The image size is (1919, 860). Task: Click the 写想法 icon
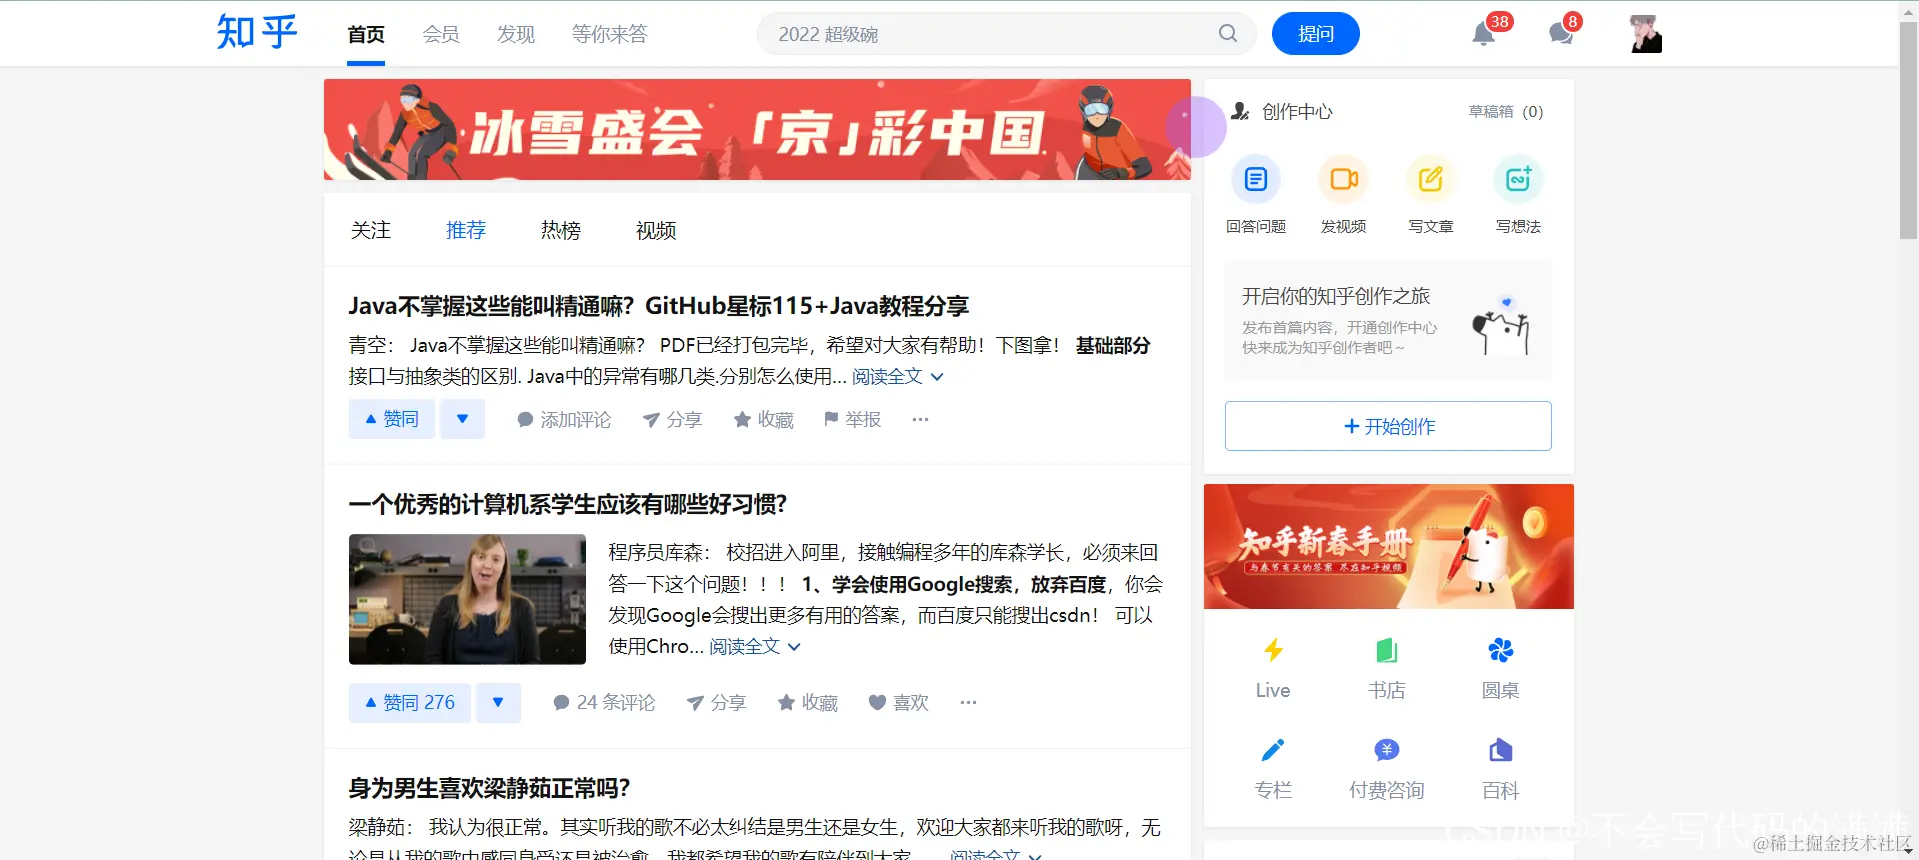click(x=1518, y=179)
